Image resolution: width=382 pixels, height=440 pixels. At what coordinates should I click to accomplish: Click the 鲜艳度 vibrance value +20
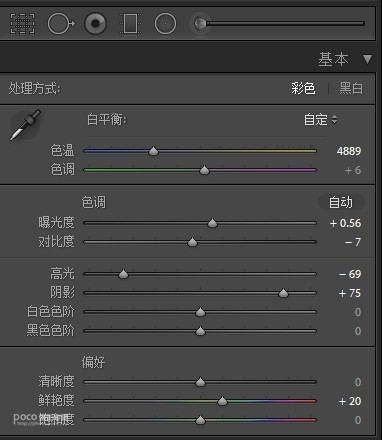point(350,401)
